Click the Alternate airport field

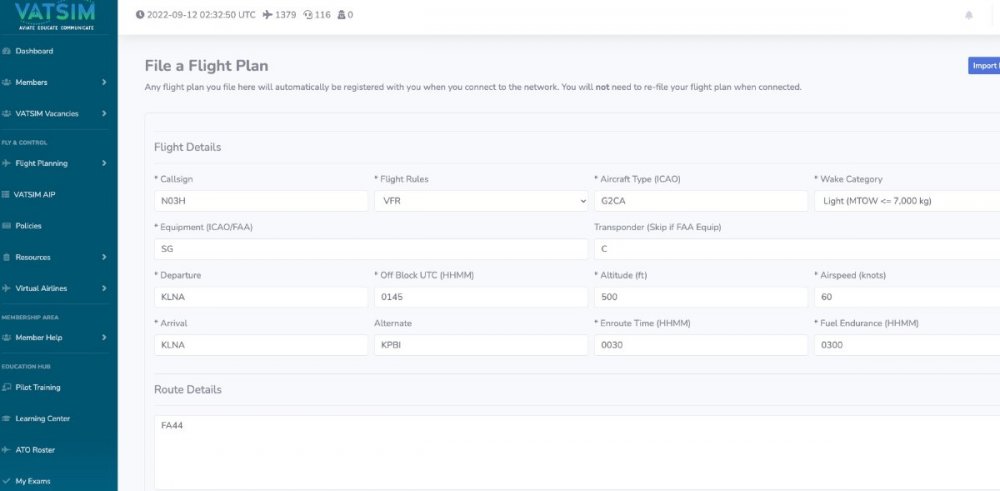tap(481, 345)
